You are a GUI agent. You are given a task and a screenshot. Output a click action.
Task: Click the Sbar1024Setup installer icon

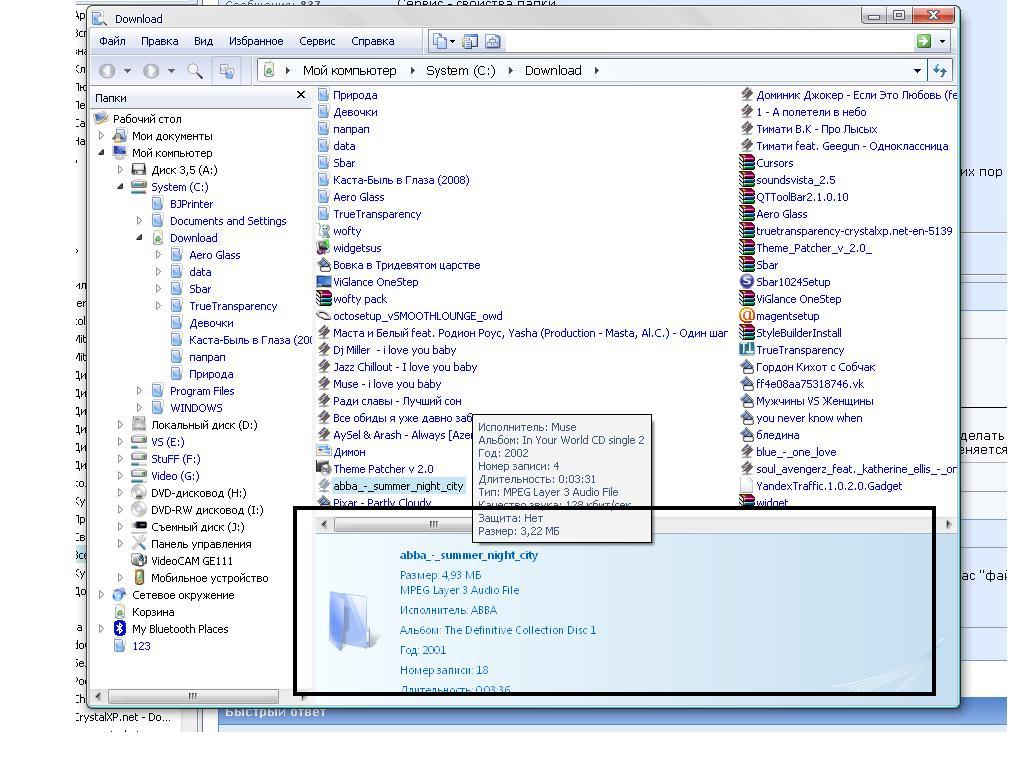click(746, 282)
